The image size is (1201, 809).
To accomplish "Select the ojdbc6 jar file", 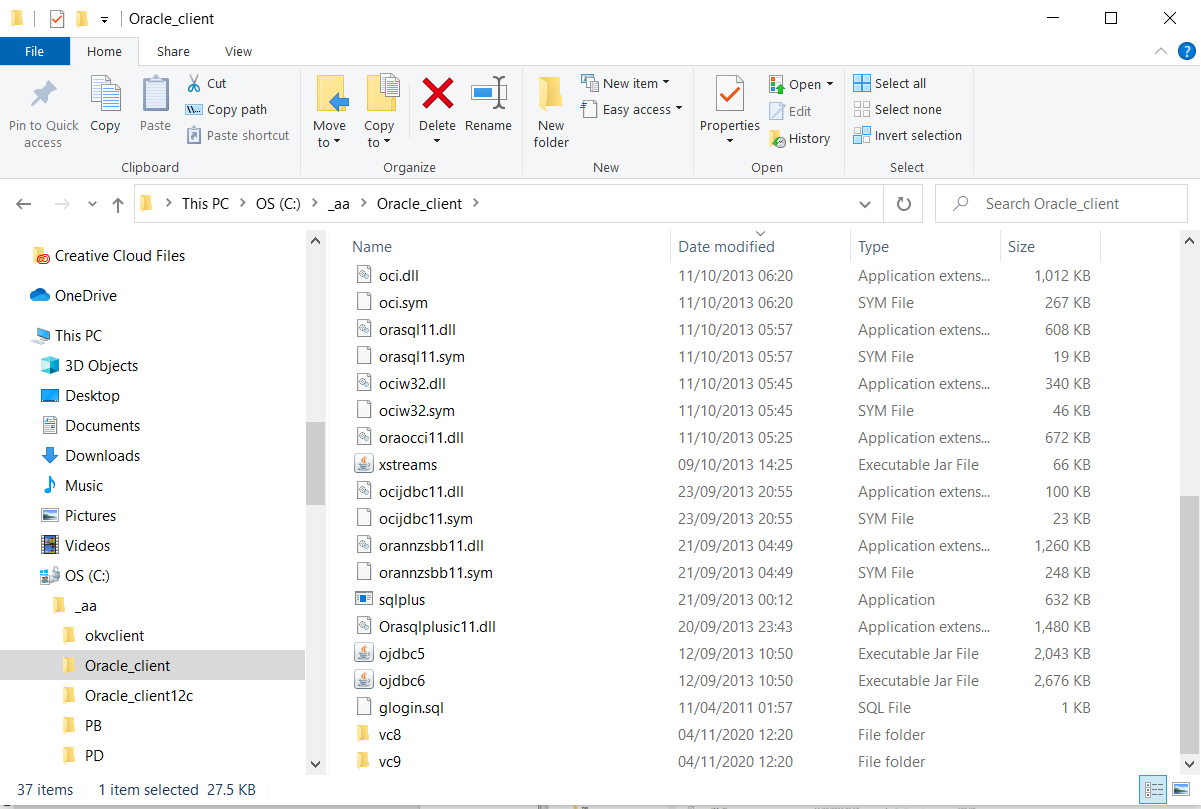I will (x=402, y=681).
